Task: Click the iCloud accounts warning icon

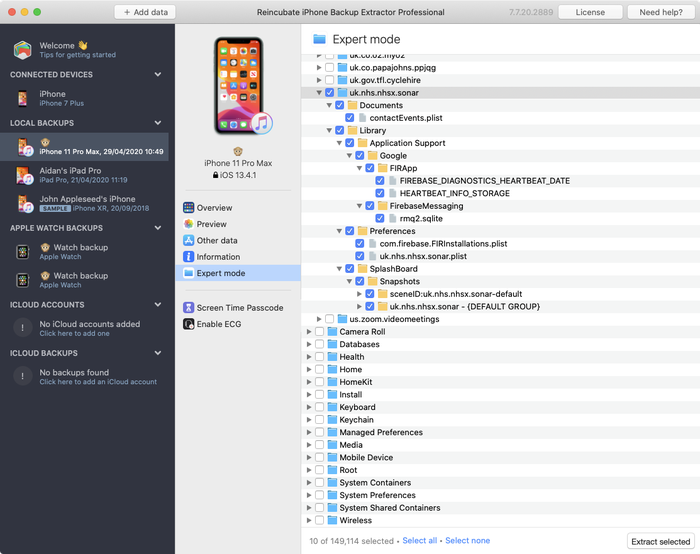Action: [x=22, y=328]
